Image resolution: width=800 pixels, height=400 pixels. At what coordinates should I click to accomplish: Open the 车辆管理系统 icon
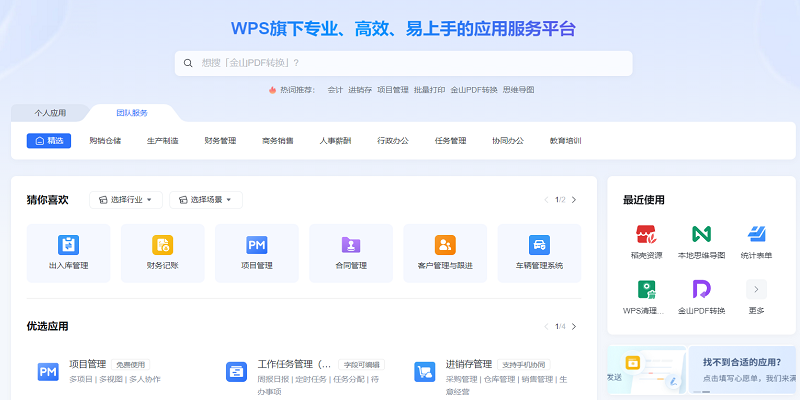[x=539, y=245]
